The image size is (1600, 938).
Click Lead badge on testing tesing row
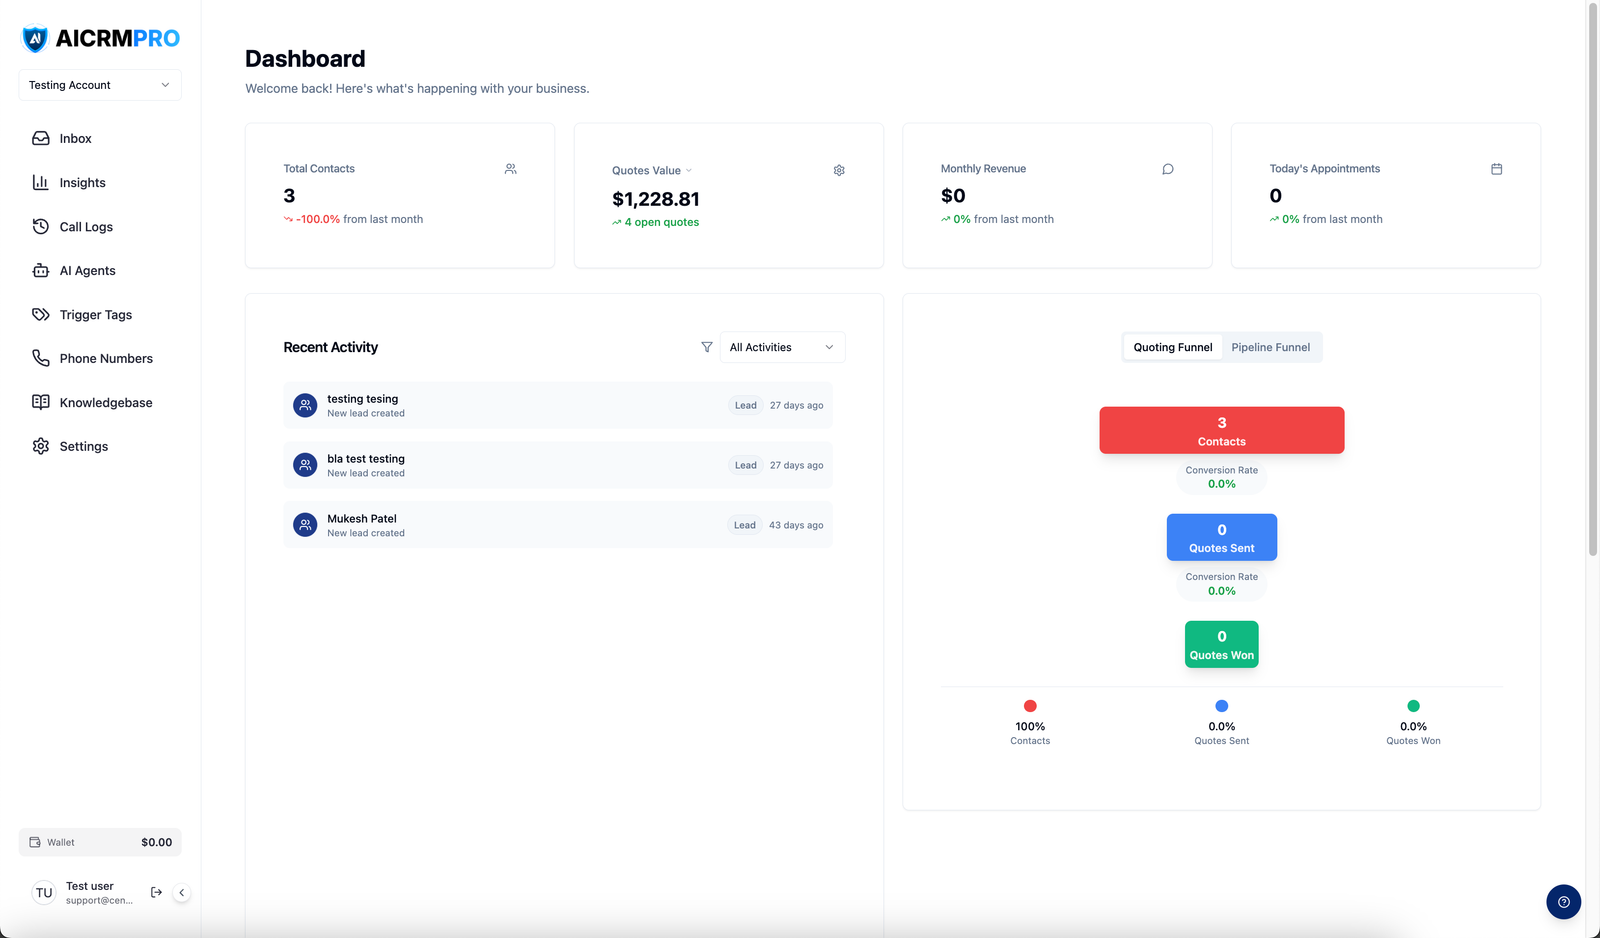(x=746, y=405)
